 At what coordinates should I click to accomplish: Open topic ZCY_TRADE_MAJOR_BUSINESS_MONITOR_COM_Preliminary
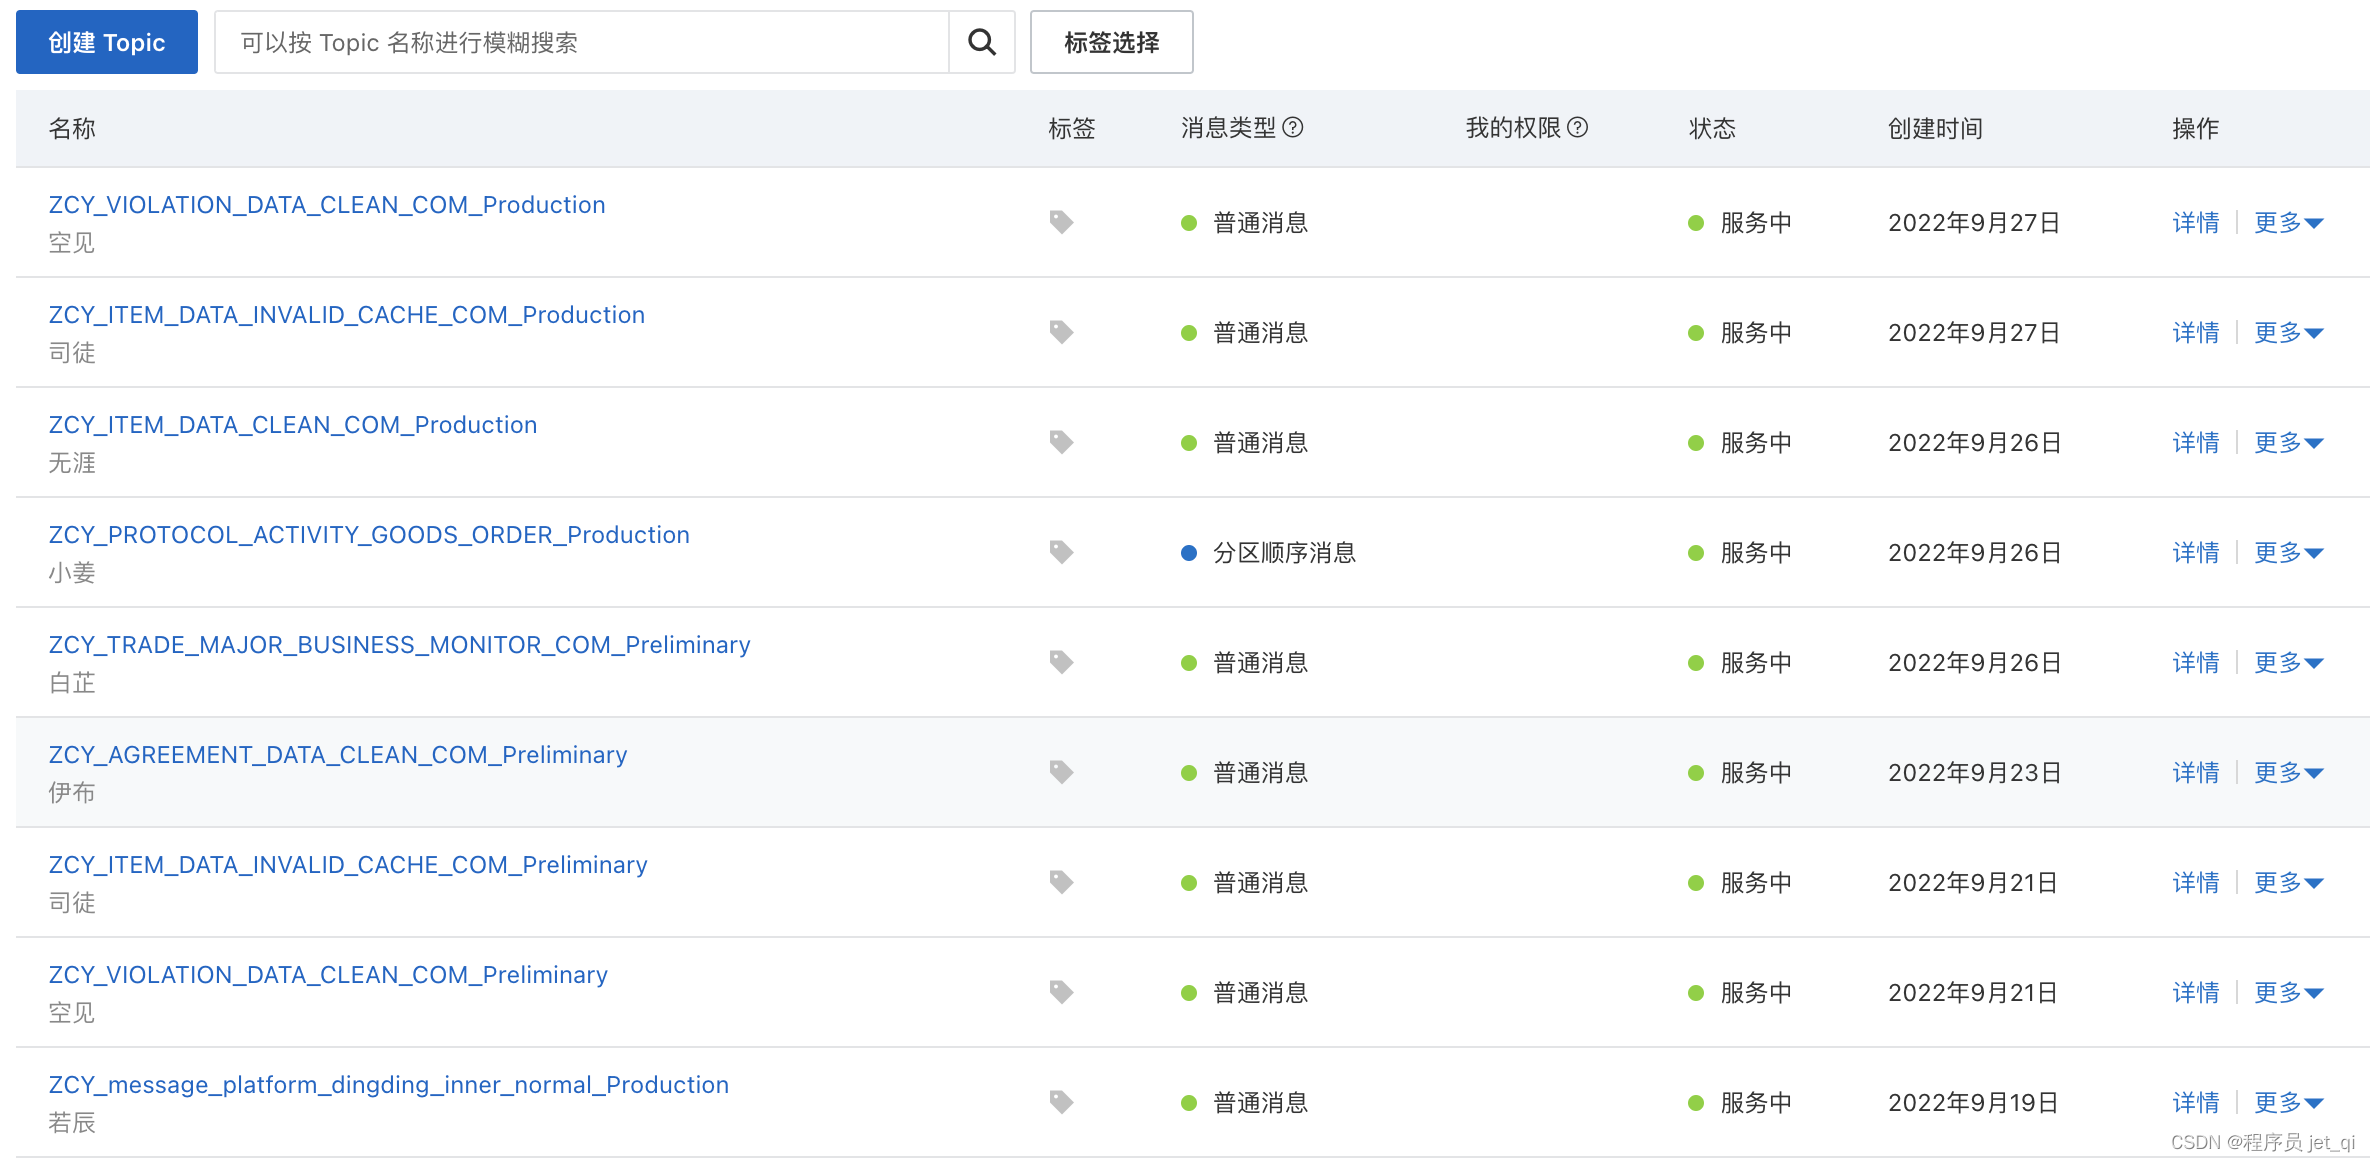tap(400, 645)
